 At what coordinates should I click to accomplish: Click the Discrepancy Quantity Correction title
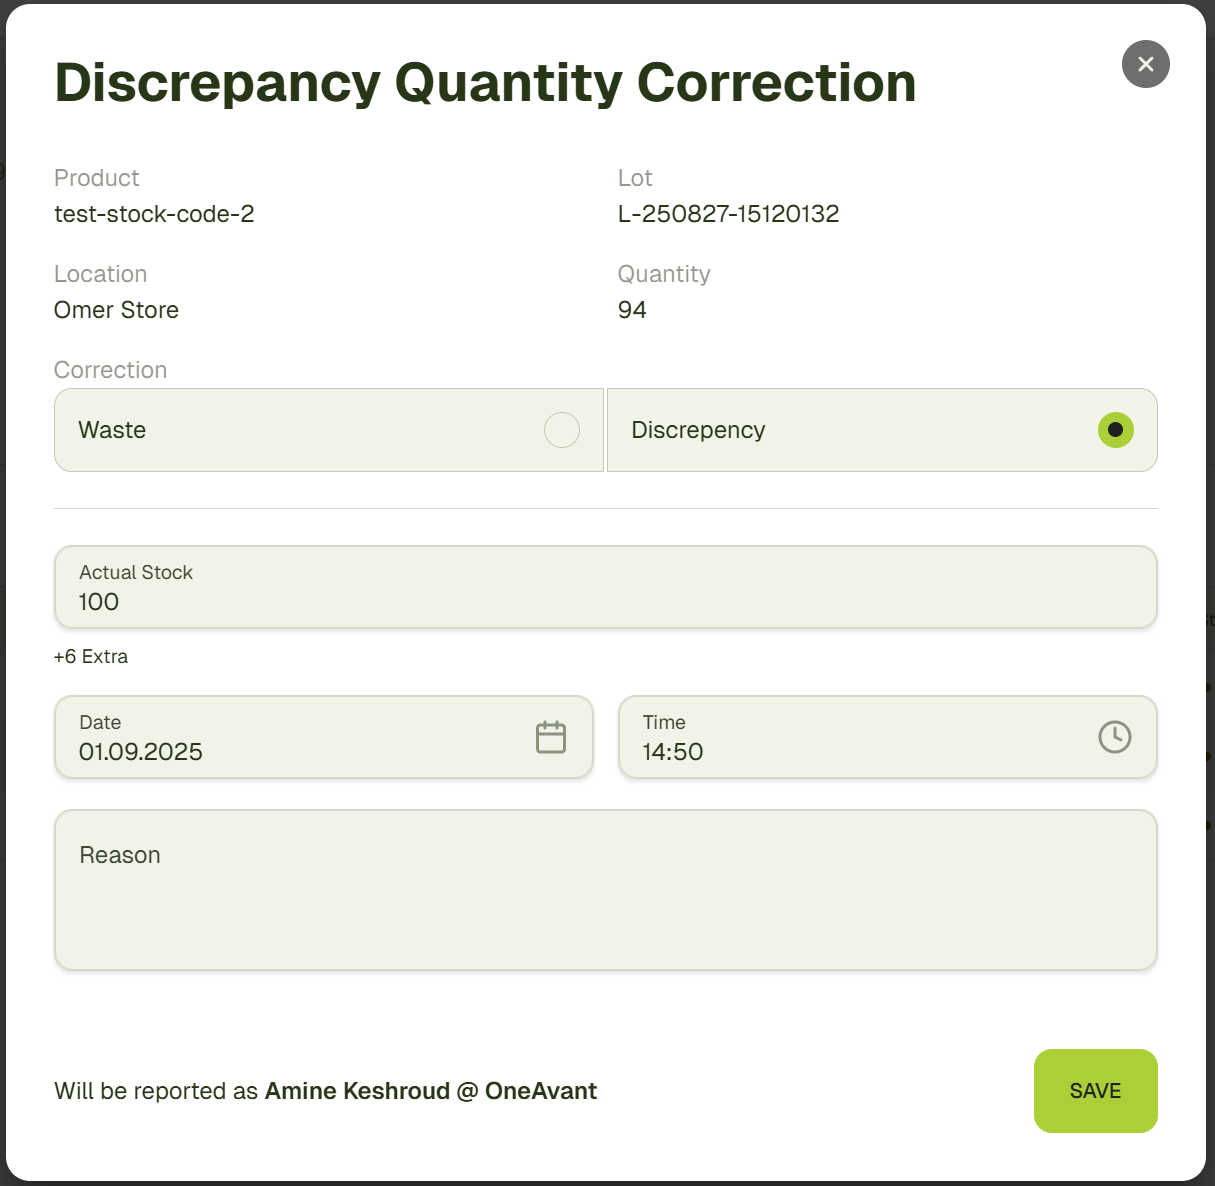(485, 83)
